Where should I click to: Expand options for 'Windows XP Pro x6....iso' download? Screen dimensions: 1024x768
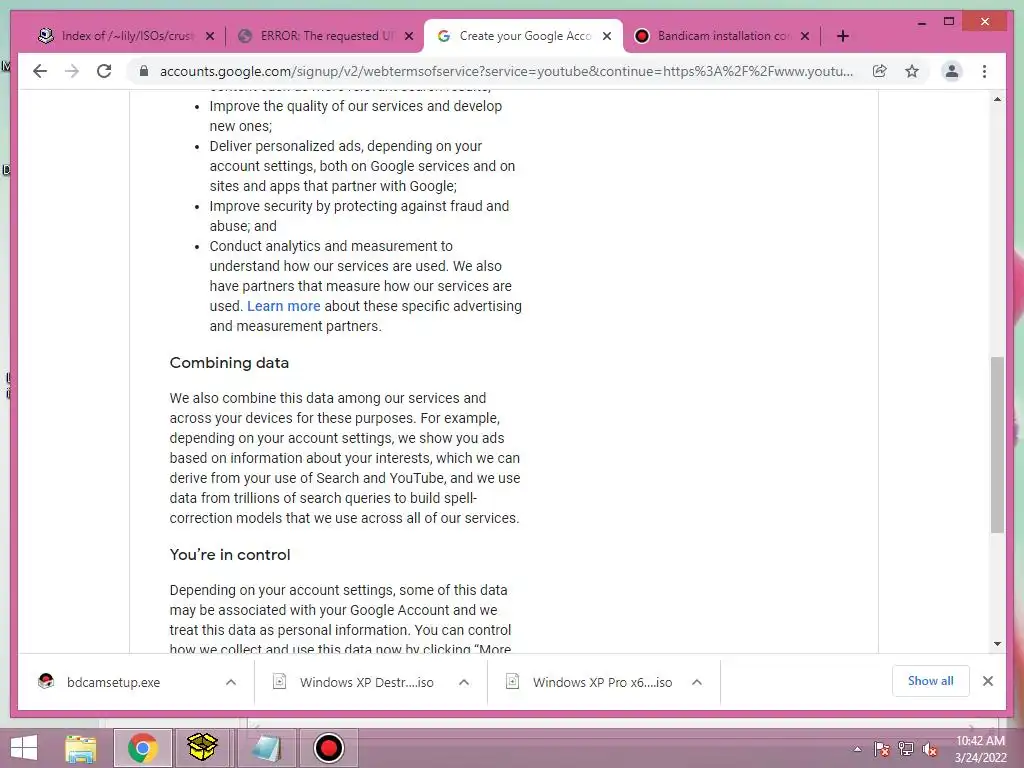697,682
